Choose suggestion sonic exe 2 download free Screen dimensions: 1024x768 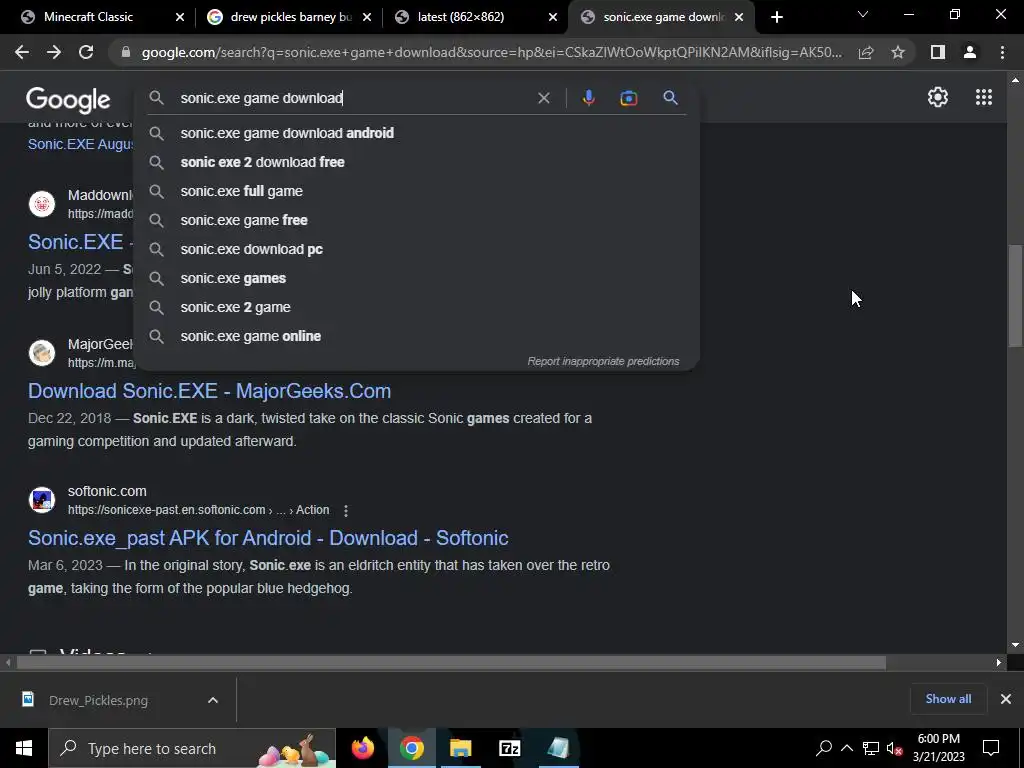(417, 162)
